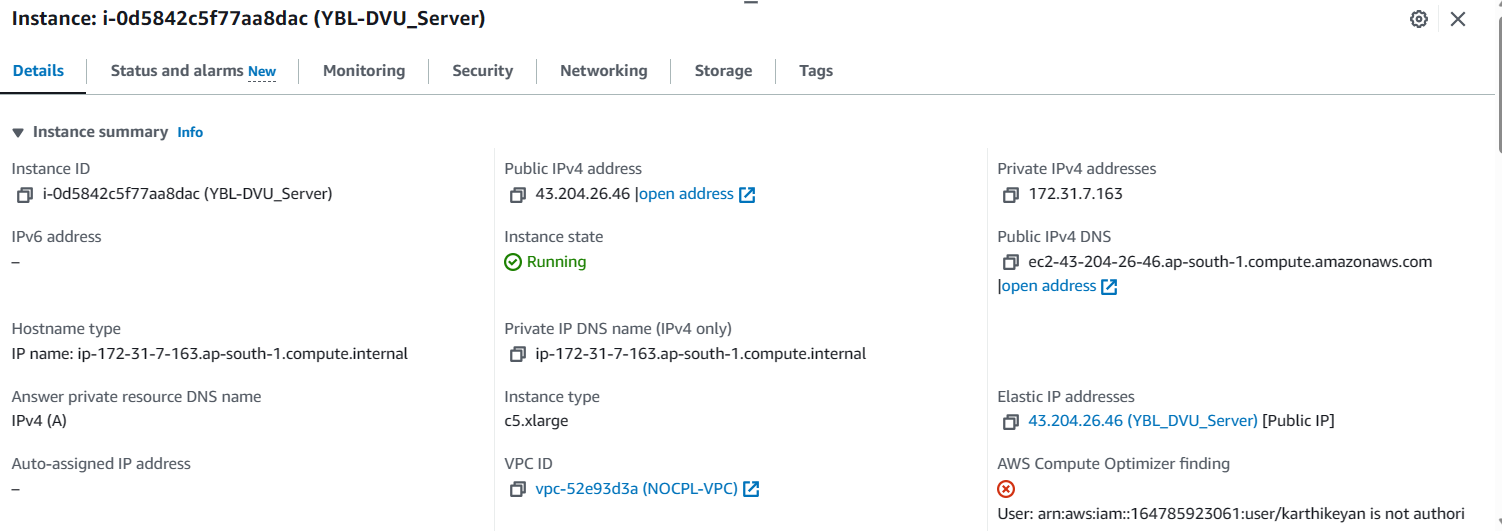Viewport: 1502px width, 531px height.
Task: Open the Networking tab
Action: [x=603, y=71]
